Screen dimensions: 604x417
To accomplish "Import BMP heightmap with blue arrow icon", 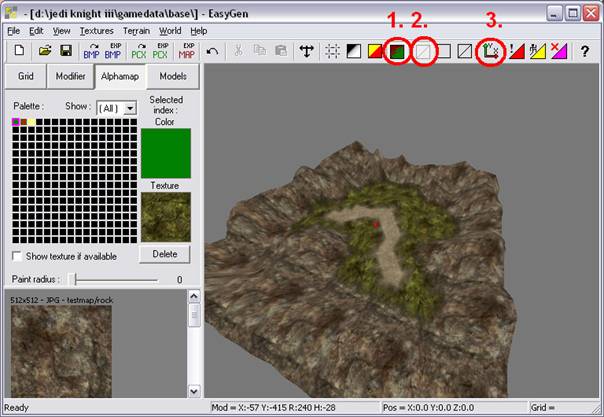I will click(91, 51).
